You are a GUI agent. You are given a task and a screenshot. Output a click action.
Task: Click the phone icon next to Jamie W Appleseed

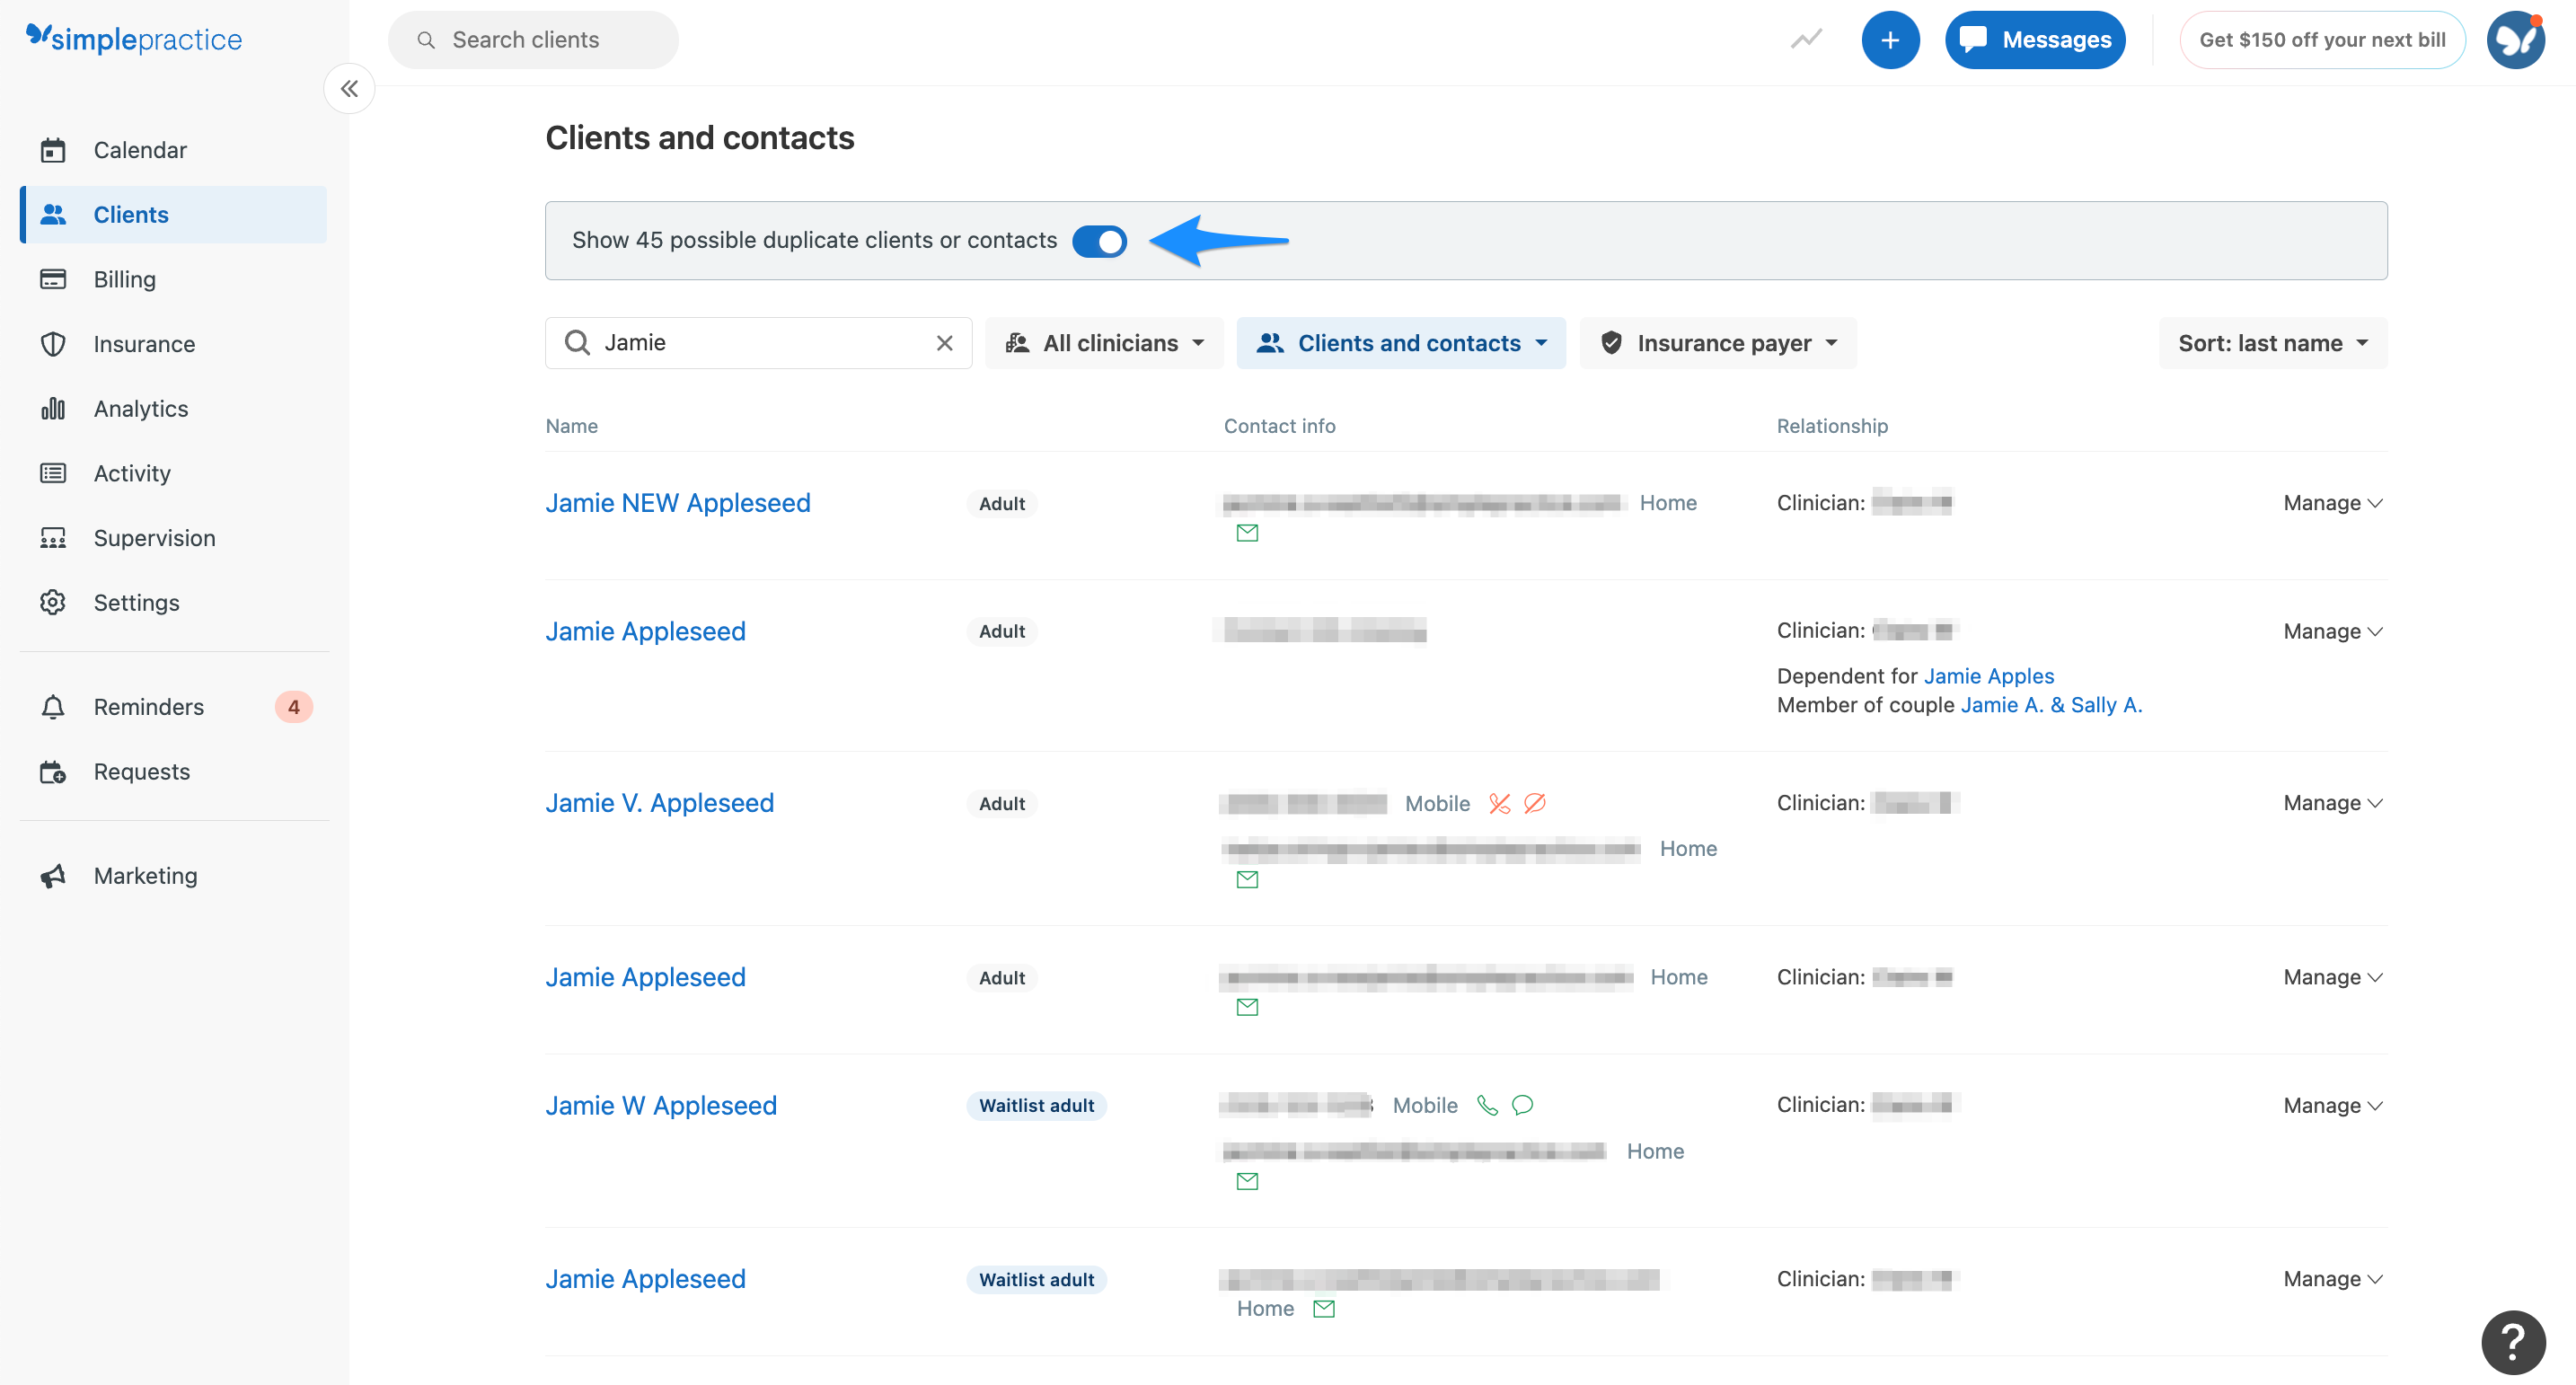(1487, 1105)
